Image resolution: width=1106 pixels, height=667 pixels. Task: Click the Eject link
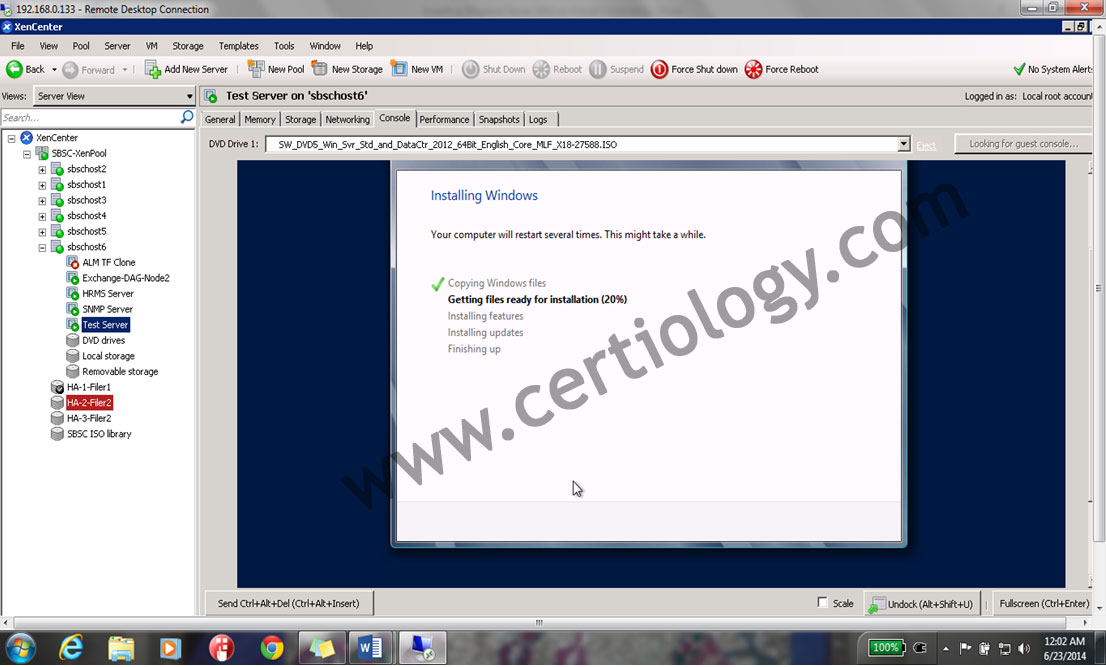pos(926,145)
